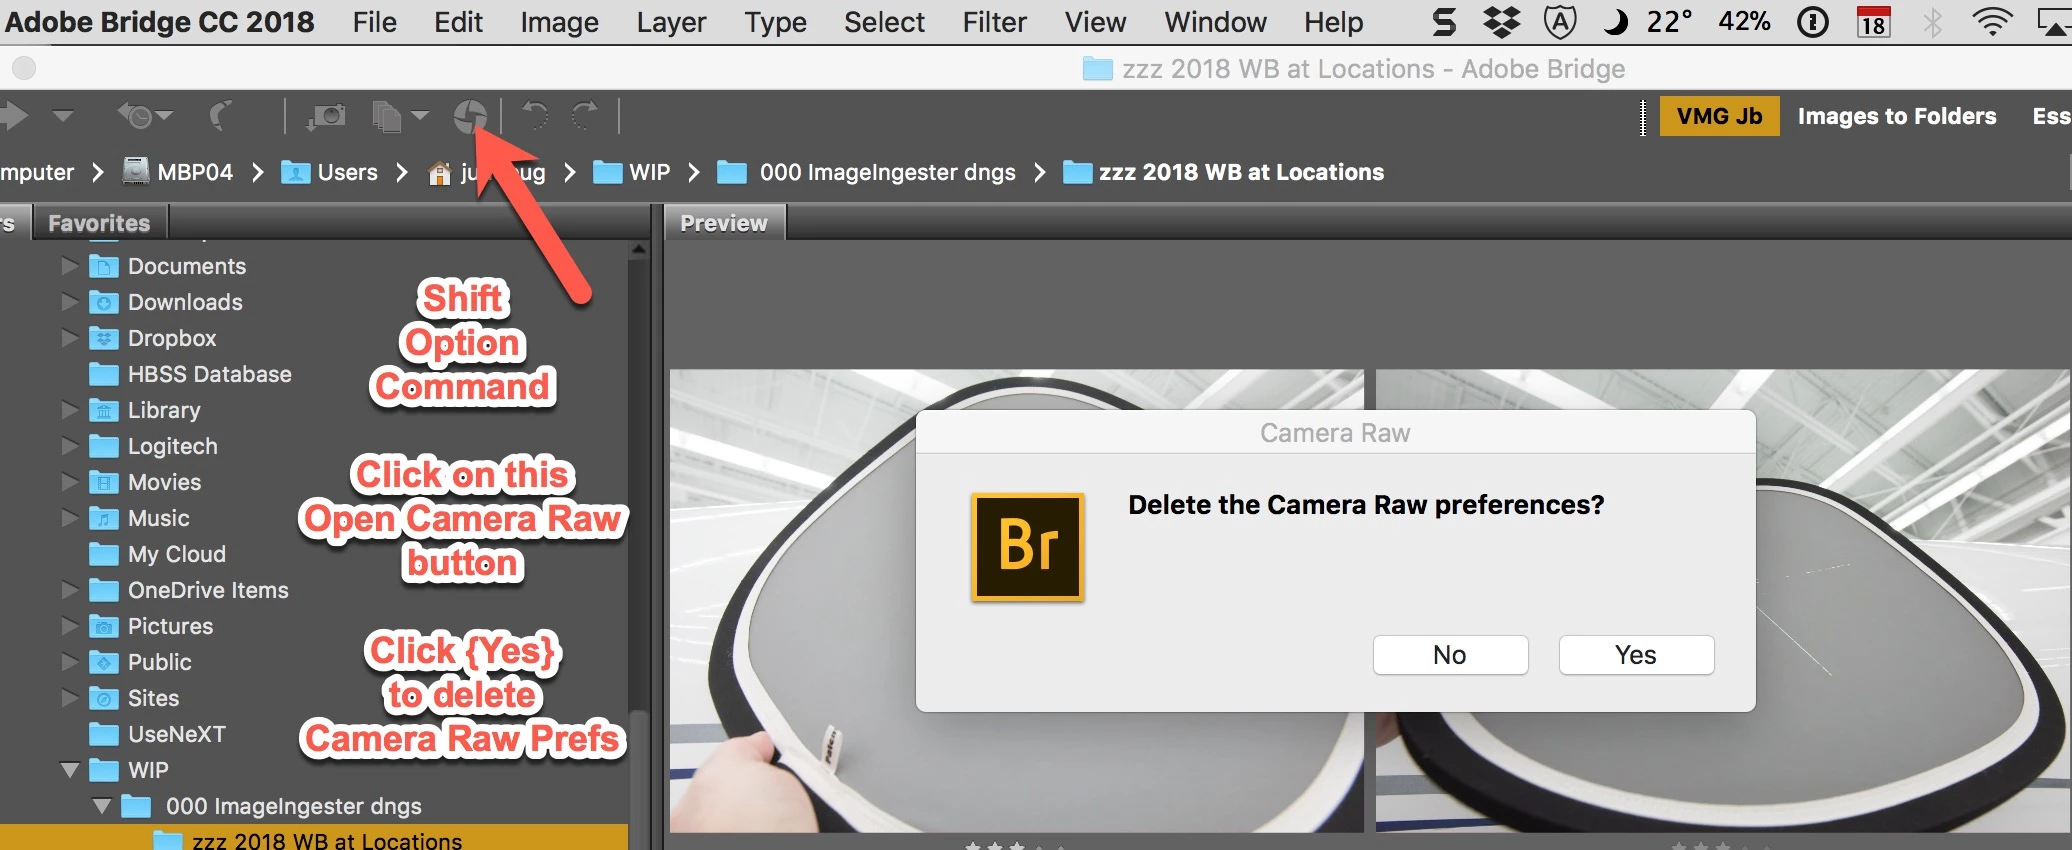This screenshot has width=2072, height=850.
Task: Click the Get Photos from Camera icon
Action: pyautogui.click(x=326, y=116)
